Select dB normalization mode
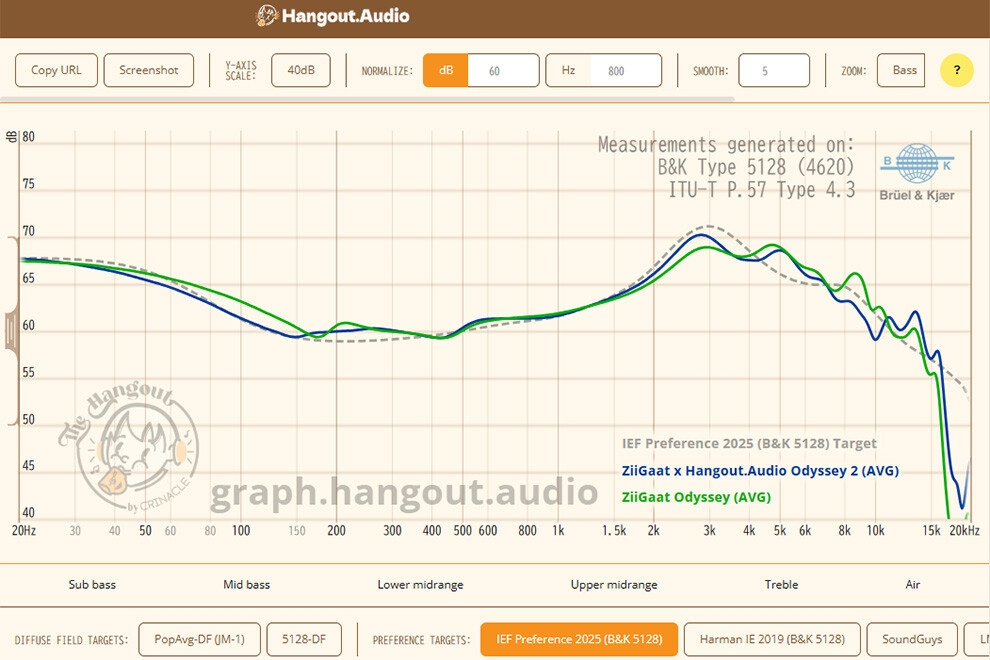Image resolution: width=990 pixels, height=660 pixels. 446,70
